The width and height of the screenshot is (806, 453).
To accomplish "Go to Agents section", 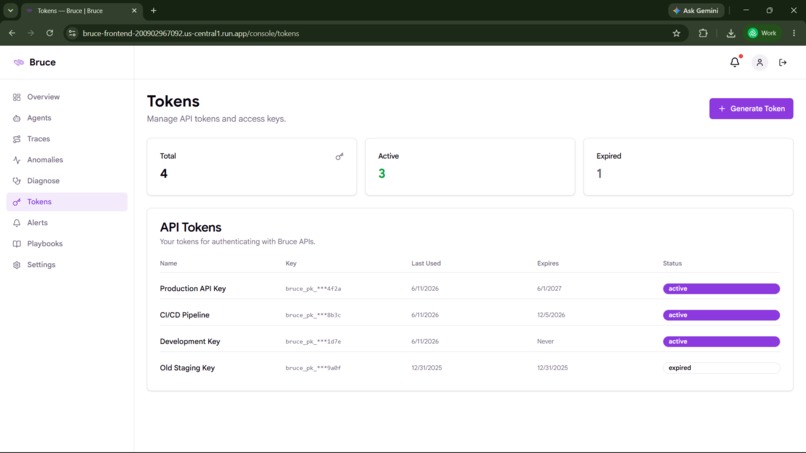I will [x=39, y=118].
